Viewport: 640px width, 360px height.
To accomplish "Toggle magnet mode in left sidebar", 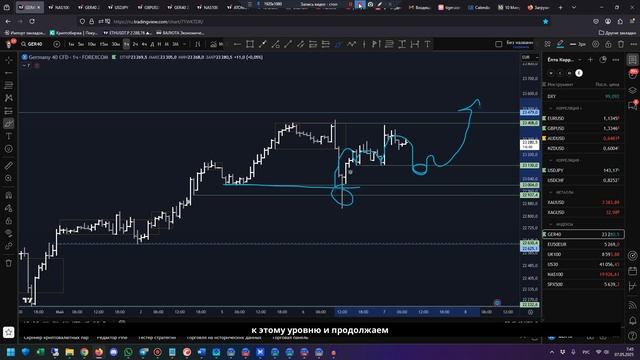I will point(9,196).
